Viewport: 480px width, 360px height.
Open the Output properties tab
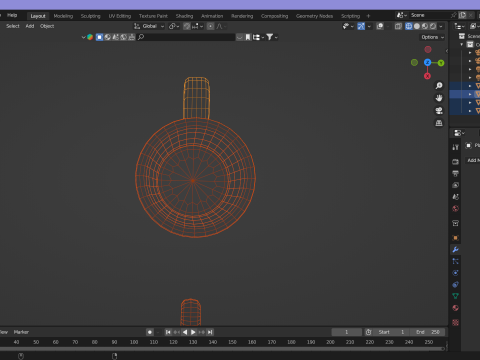click(x=455, y=173)
